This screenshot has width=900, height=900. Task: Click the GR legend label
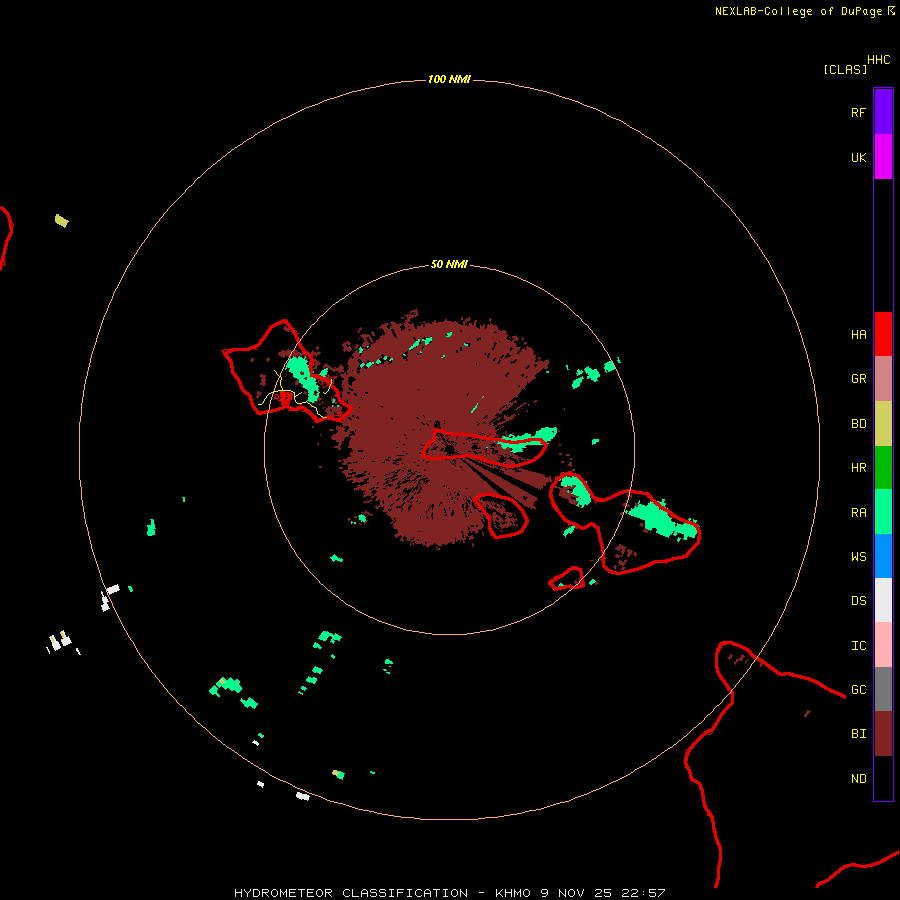[858, 379]
